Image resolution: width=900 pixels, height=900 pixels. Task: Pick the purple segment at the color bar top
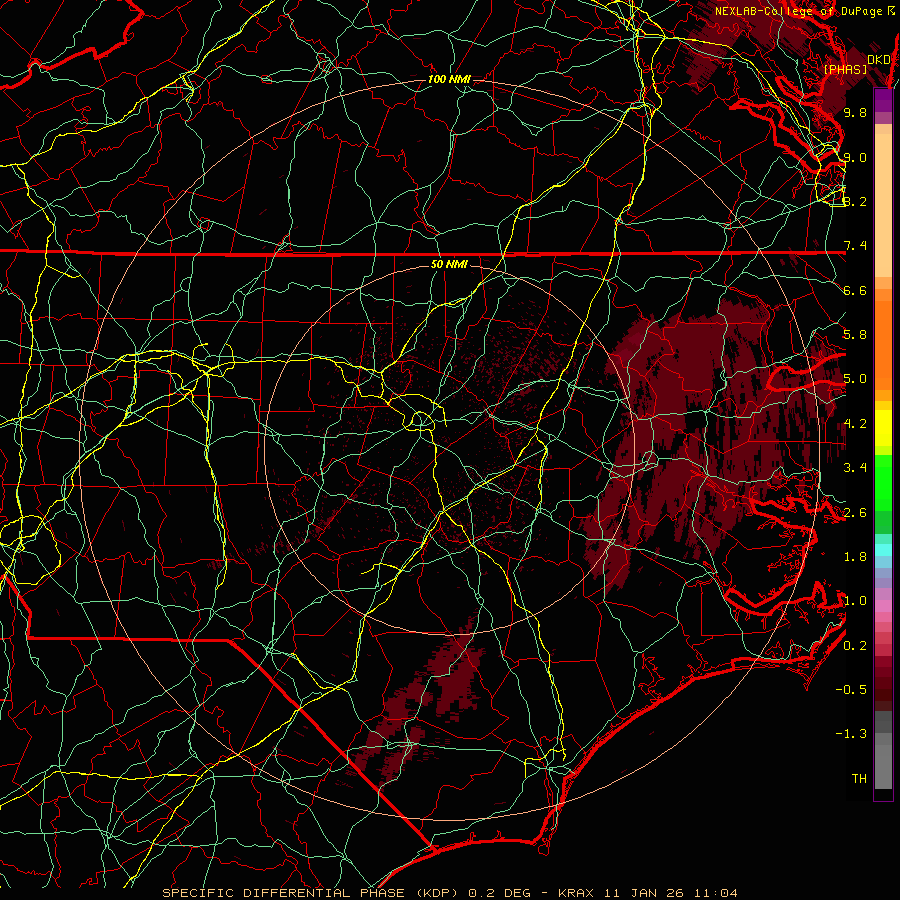(883, 100)
